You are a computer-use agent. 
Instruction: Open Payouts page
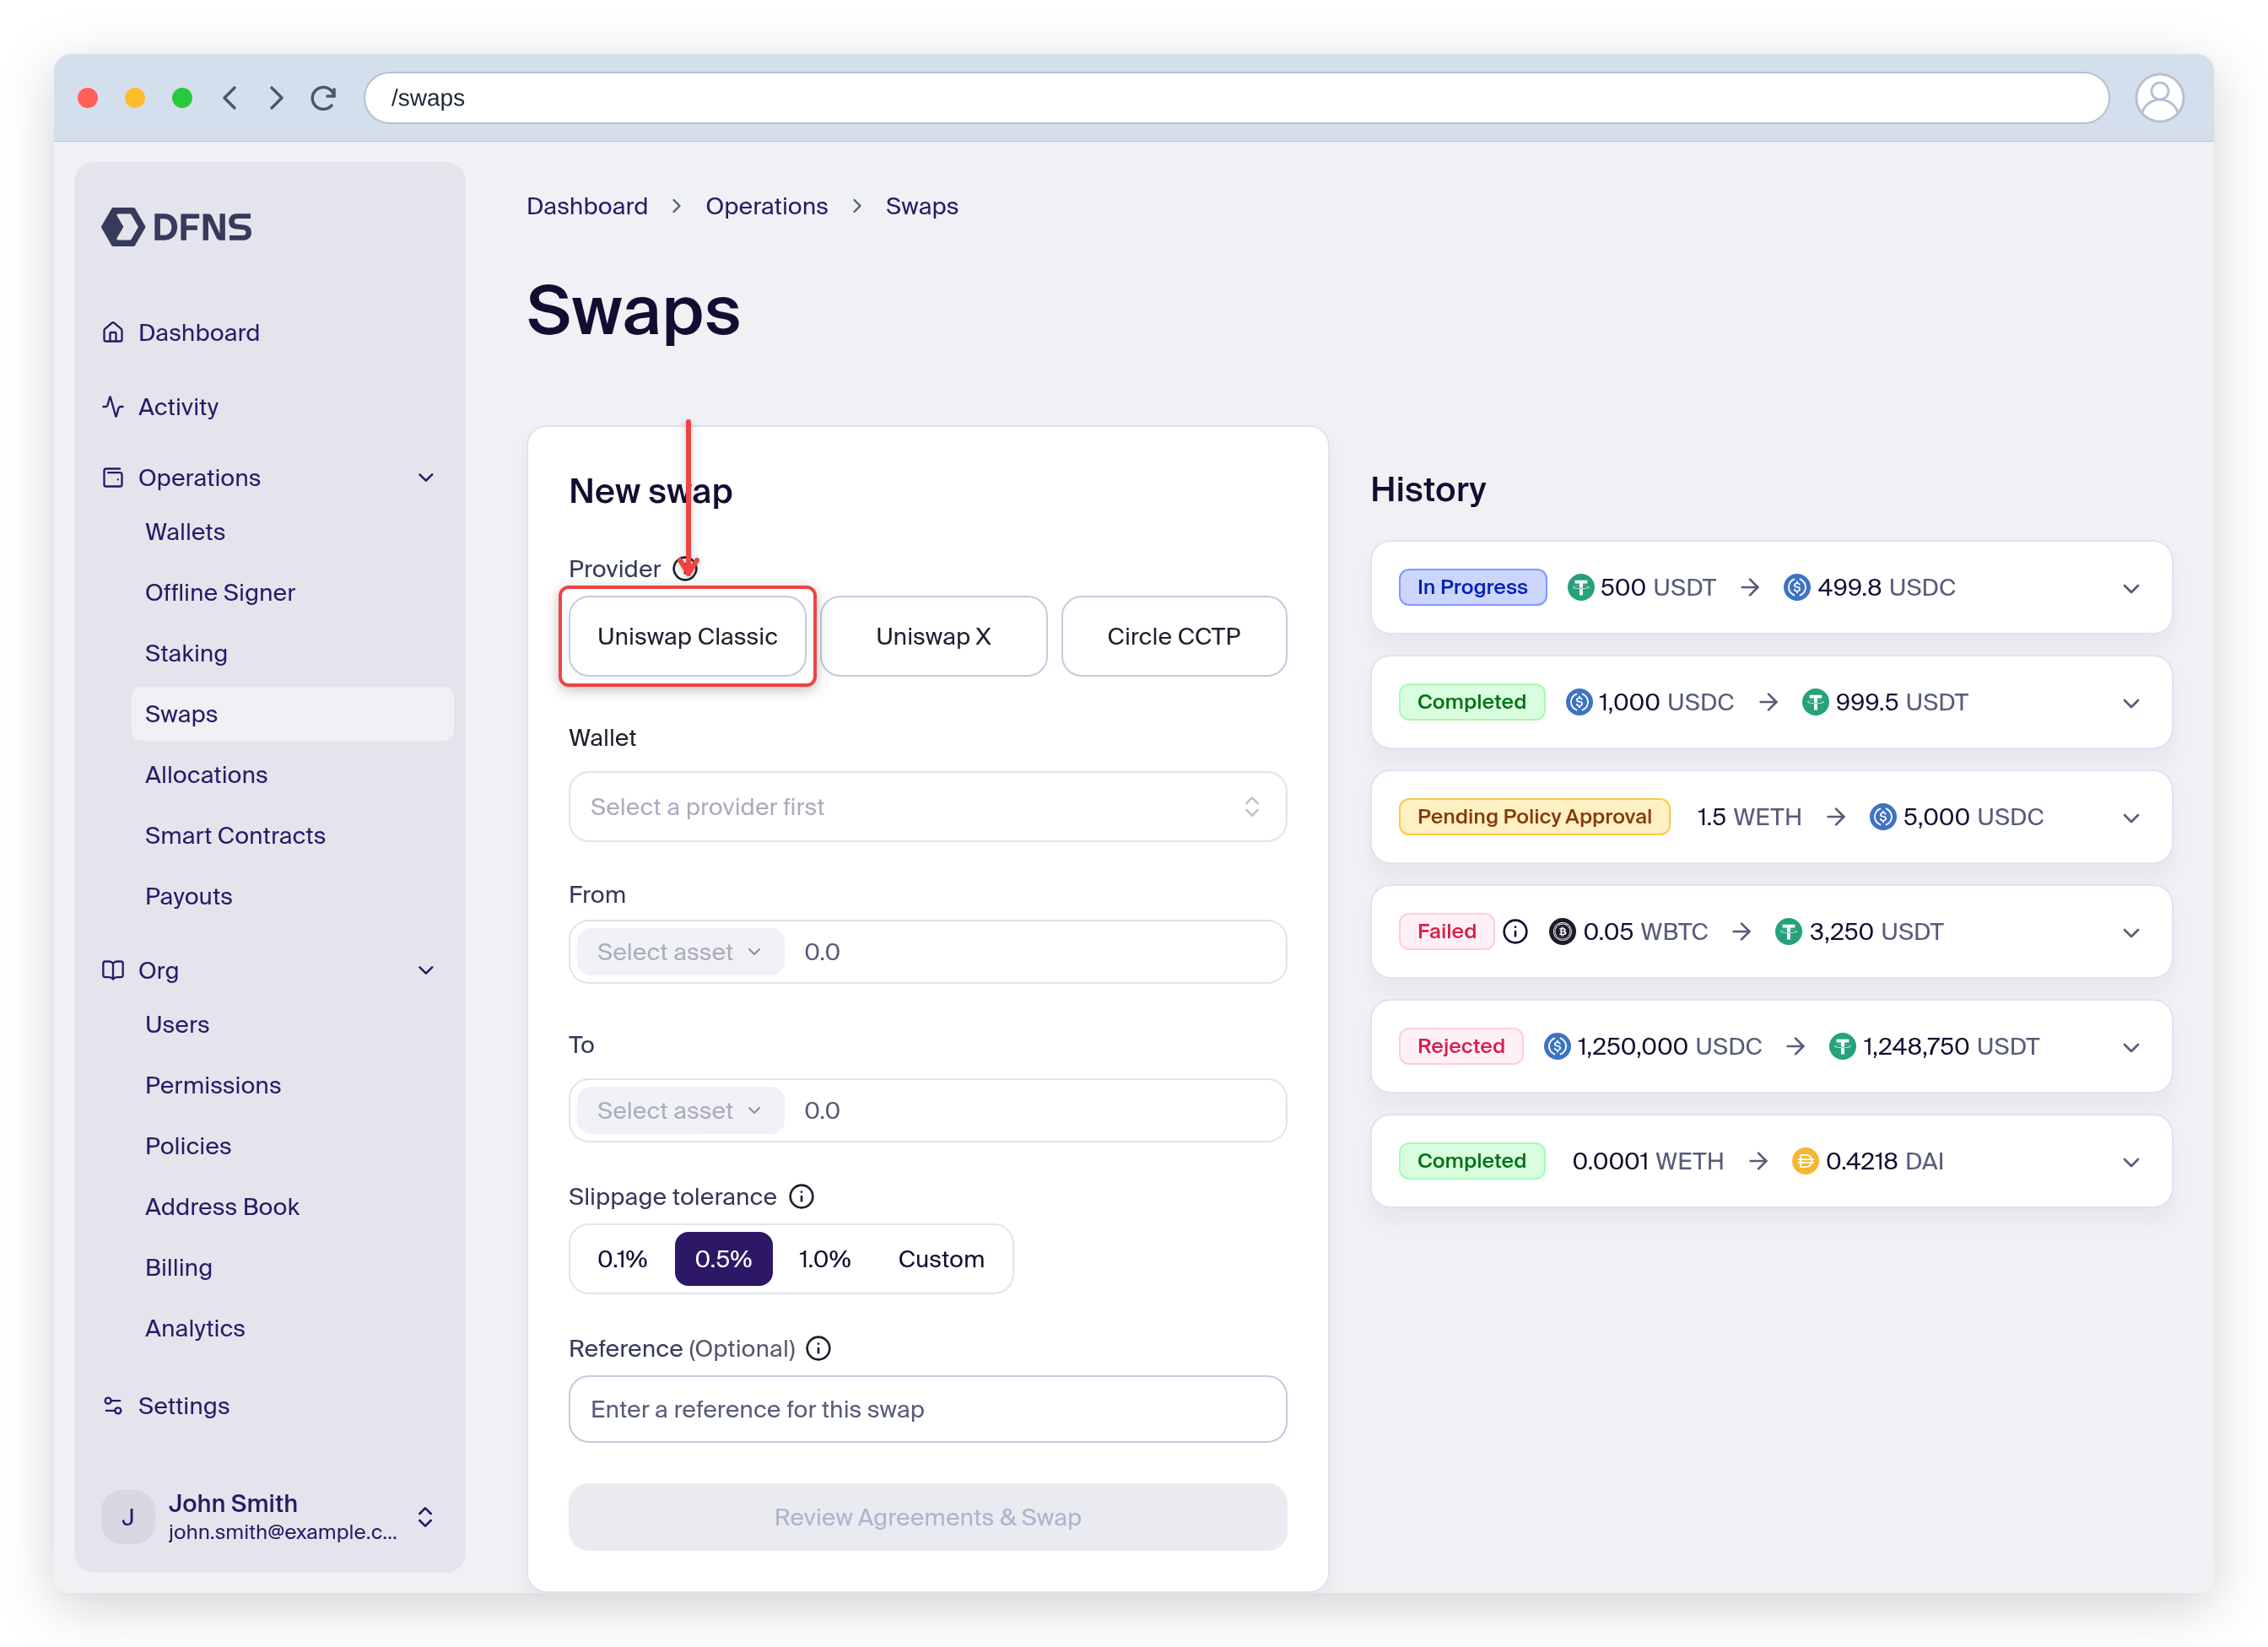coord(188,896)
